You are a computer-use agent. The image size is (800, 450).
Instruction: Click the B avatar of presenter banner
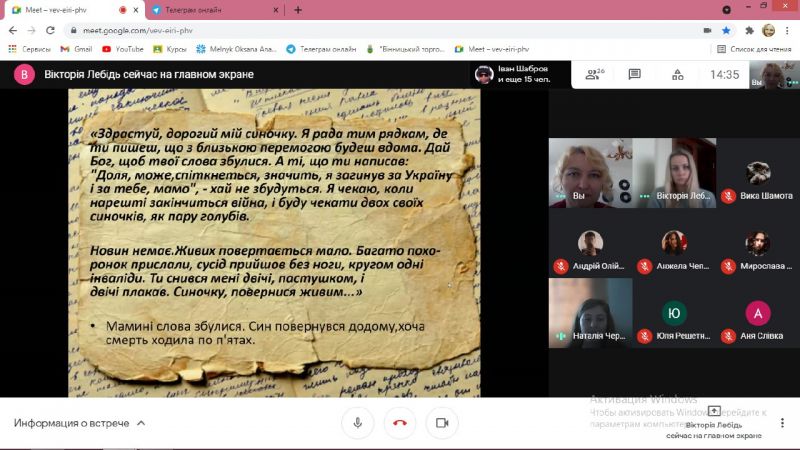pyautogui.click(x=24, y=74)
